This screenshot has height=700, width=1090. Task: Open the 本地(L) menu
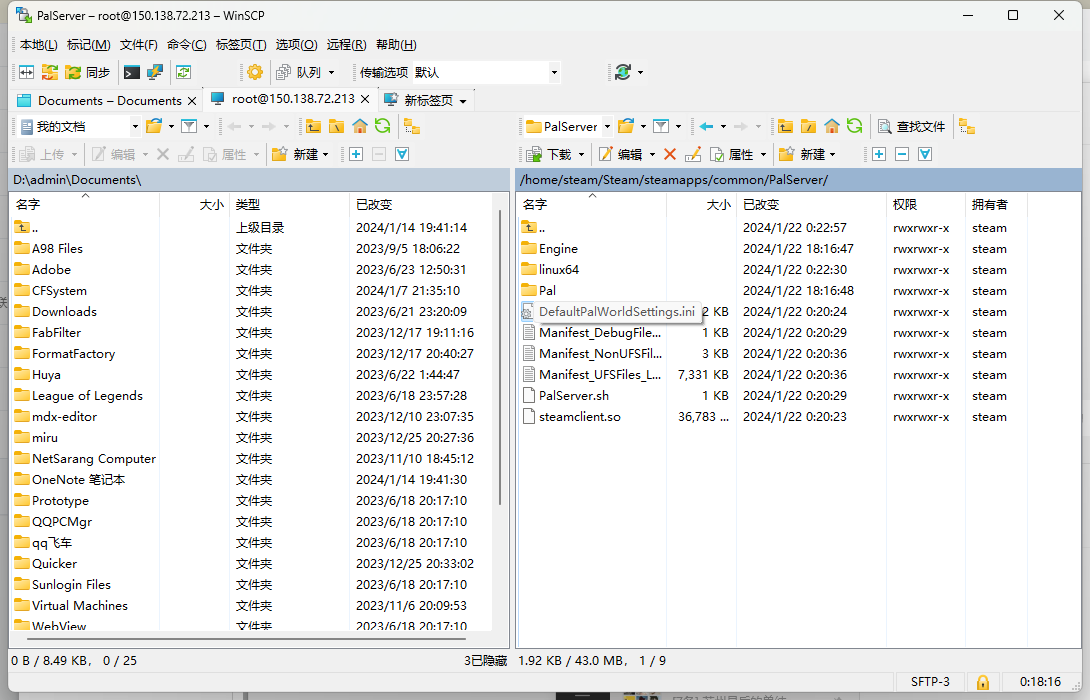point(38,44)
